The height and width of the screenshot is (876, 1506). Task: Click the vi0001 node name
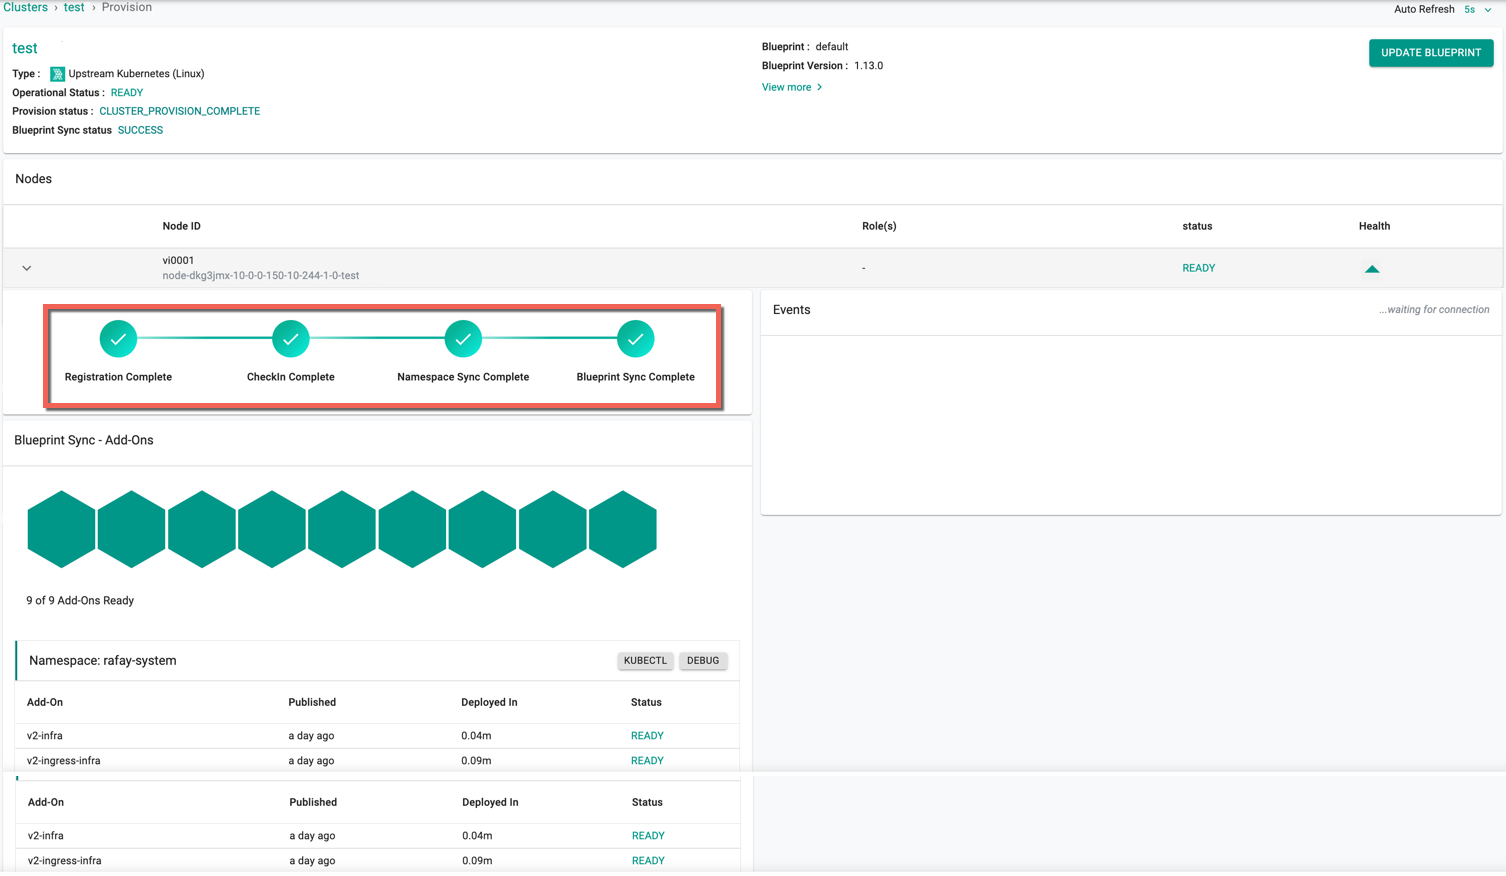click(x=178, y=260)
